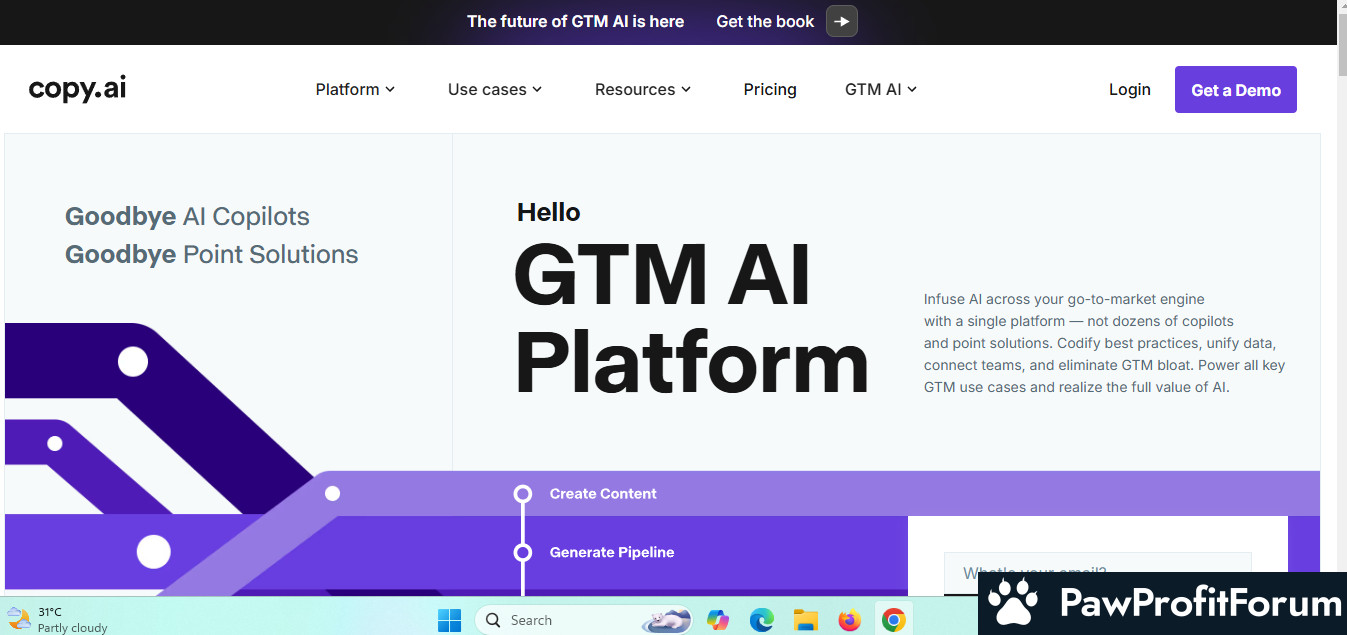Open the Copilot taskbar icon

click(x=718, y=620)
